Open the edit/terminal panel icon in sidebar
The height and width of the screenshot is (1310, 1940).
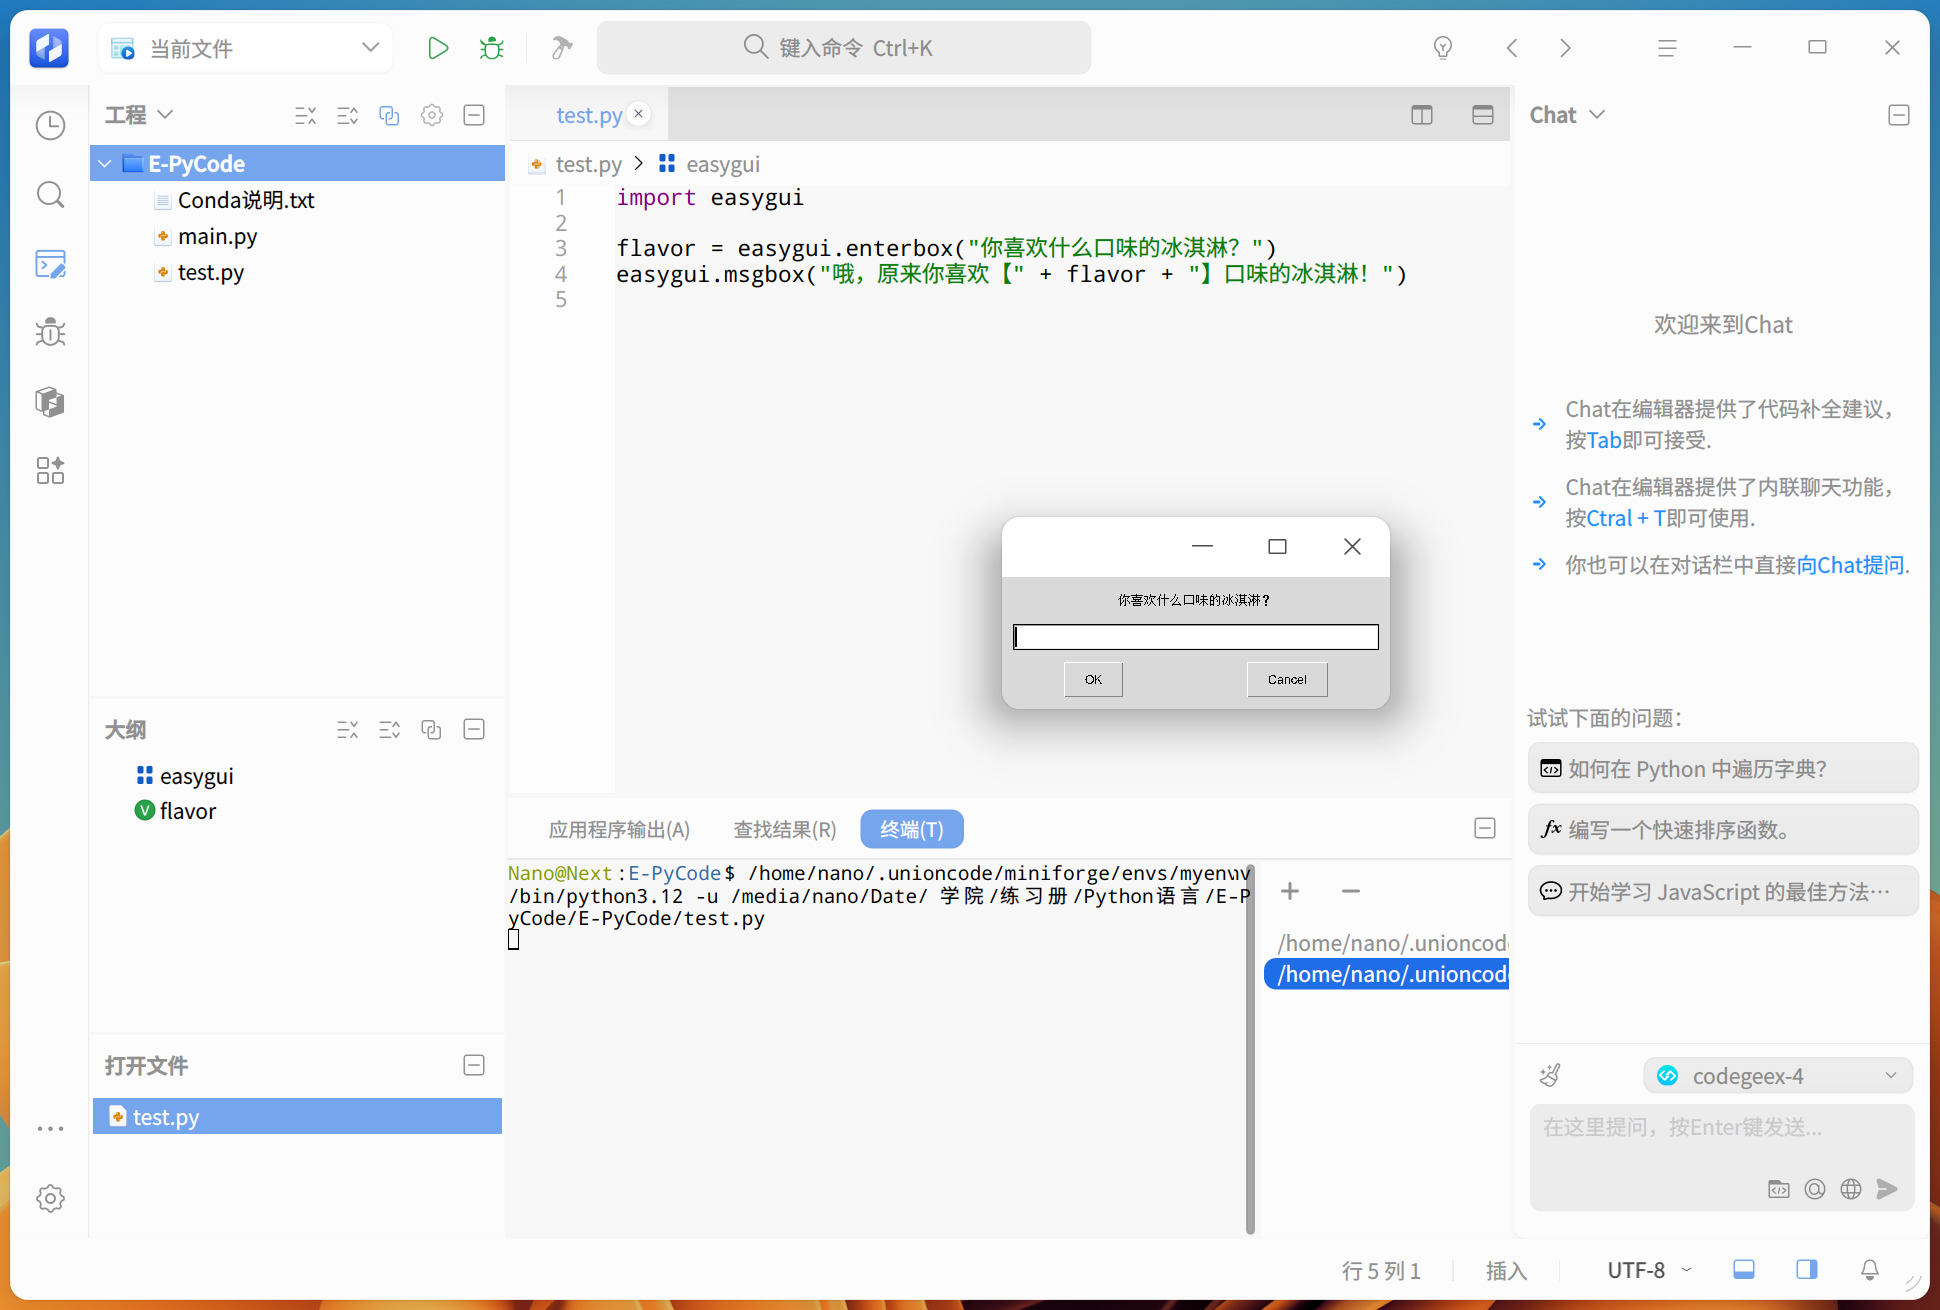pyautogui.click(x=50, y=264)
